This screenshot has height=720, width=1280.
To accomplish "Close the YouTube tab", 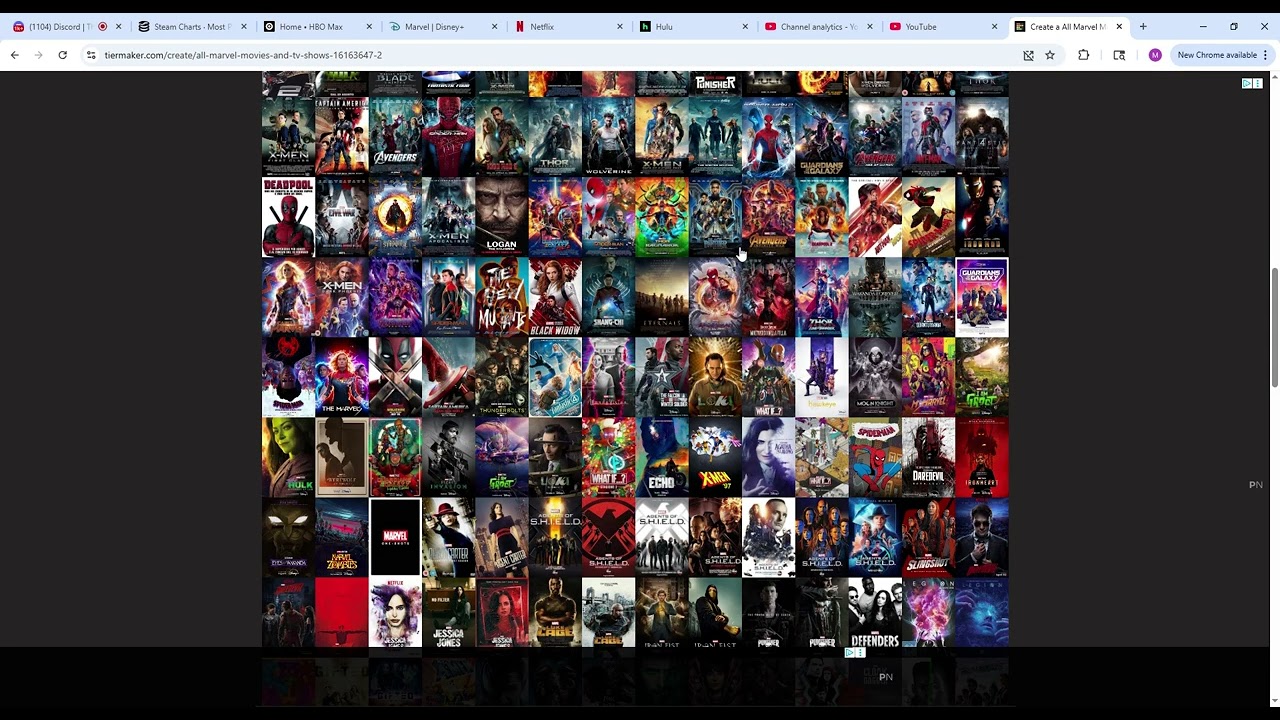I will [994, 27].
